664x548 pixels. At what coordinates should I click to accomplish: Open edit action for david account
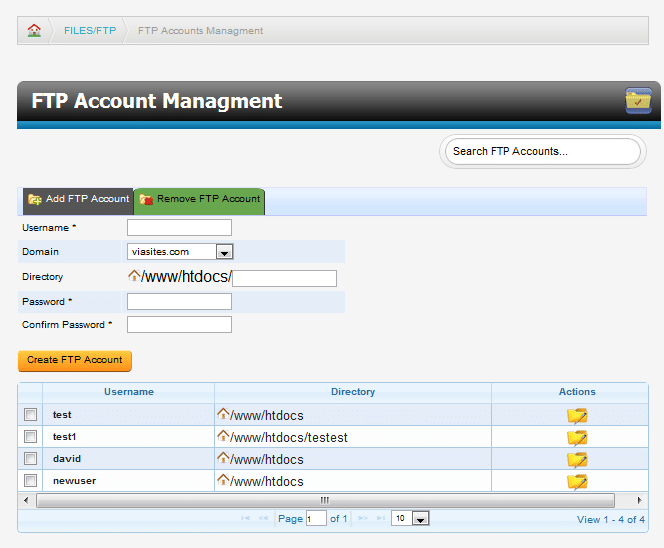click(577, 459)
